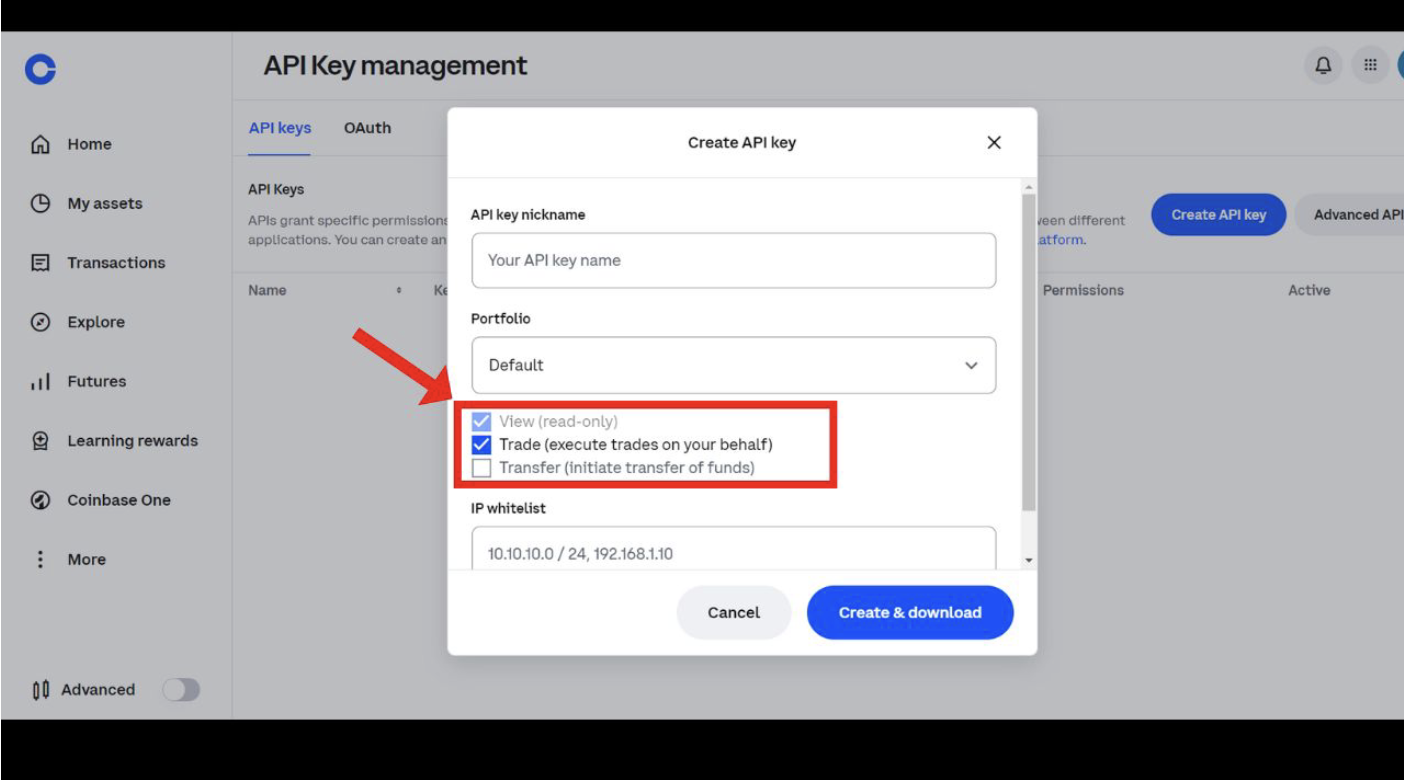The height and width of the screenshot is (780, 1404).
Task: Open Transactions in the sidebar
Action: pos(116,263)
